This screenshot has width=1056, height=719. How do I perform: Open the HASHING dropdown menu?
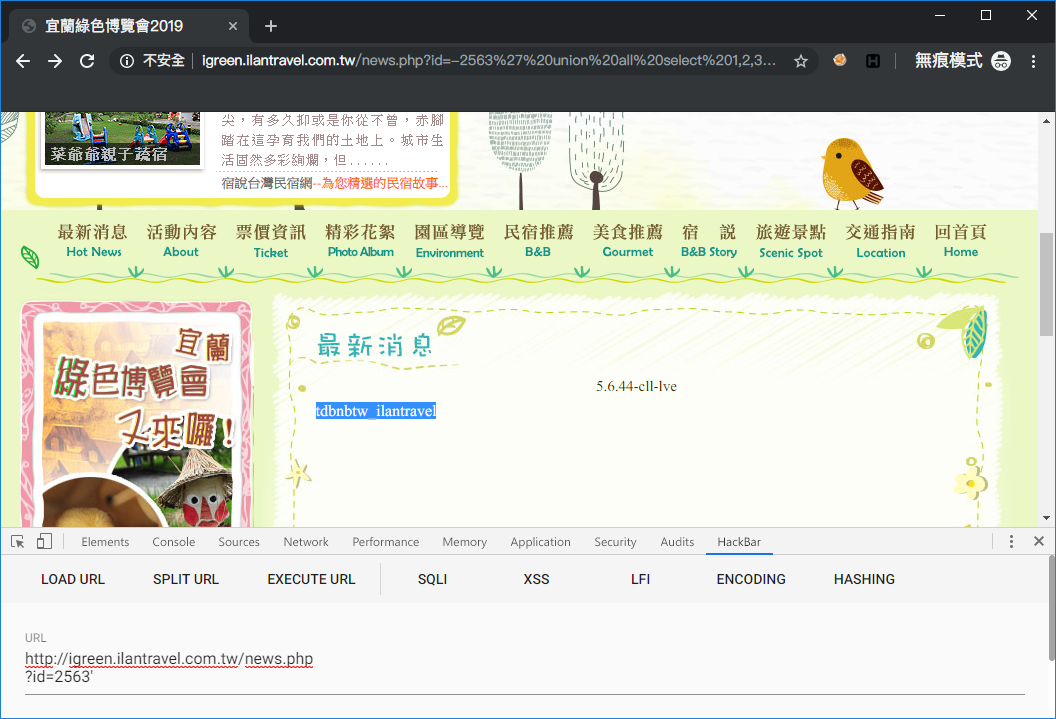864,579
